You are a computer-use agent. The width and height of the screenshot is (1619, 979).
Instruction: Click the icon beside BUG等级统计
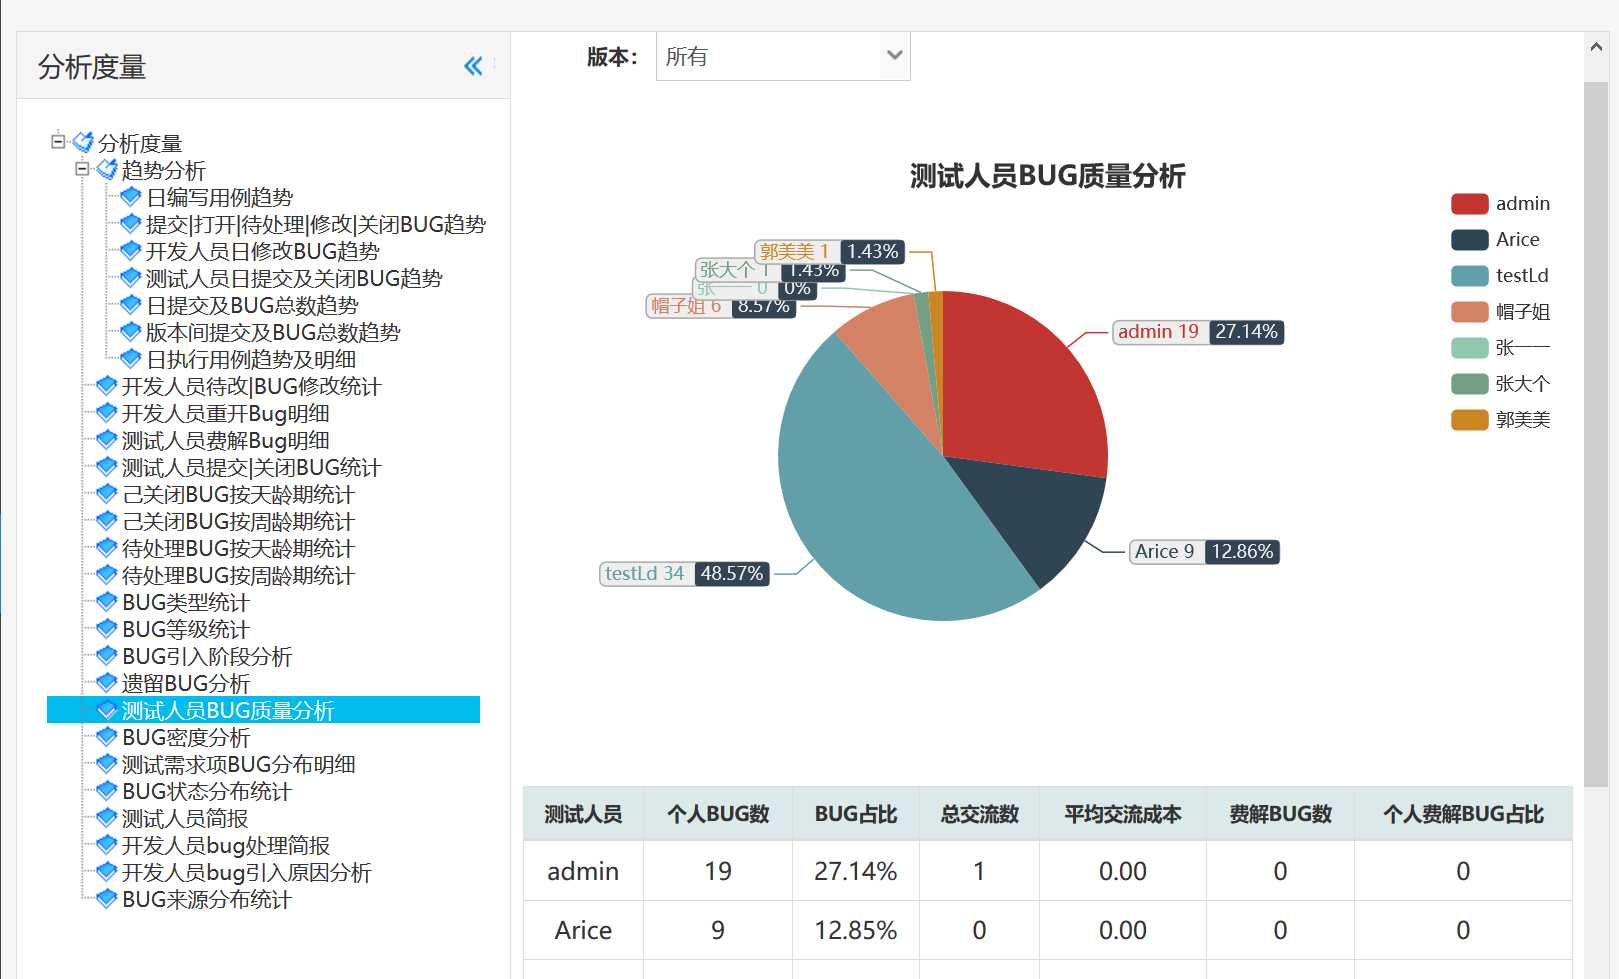pos(106,628)
